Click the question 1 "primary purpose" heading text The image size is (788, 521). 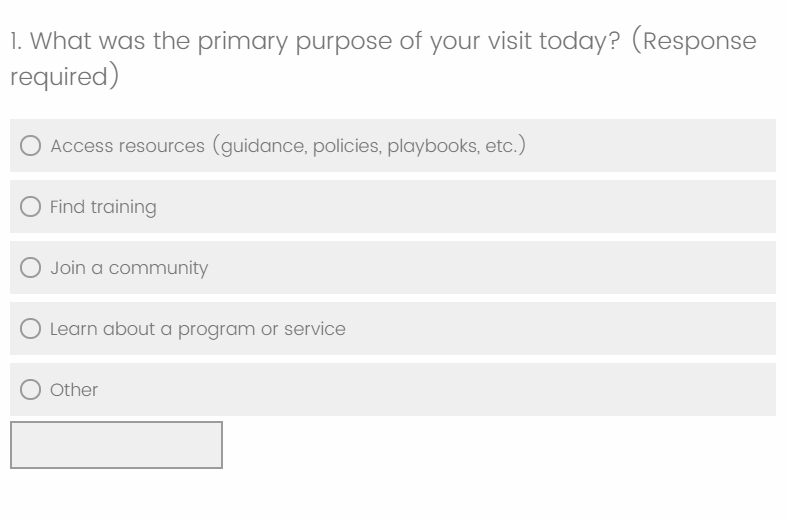(x=300, y=43)
